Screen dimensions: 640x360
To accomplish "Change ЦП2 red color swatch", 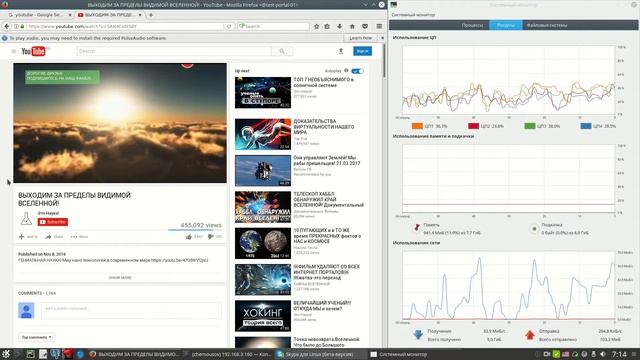I will point(473,126).
